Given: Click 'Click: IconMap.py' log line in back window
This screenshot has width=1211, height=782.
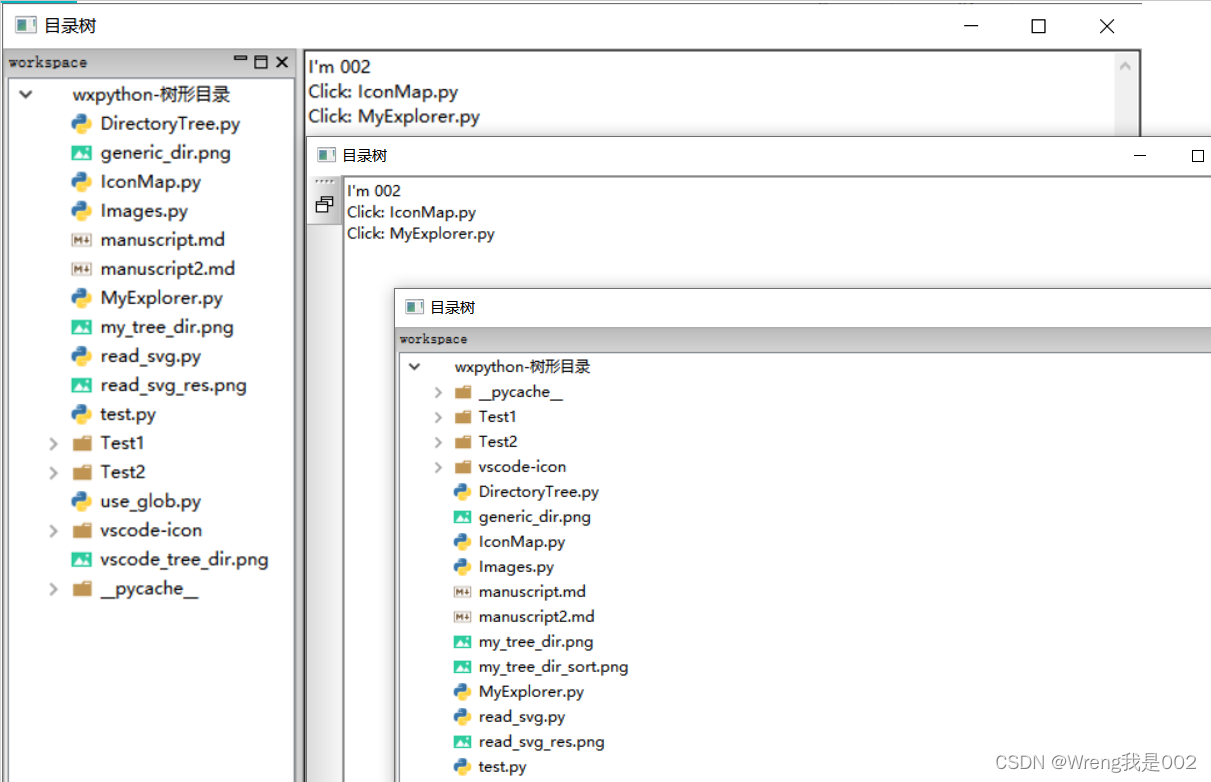Looking at the screenshot, I should [x=383, y=92].
